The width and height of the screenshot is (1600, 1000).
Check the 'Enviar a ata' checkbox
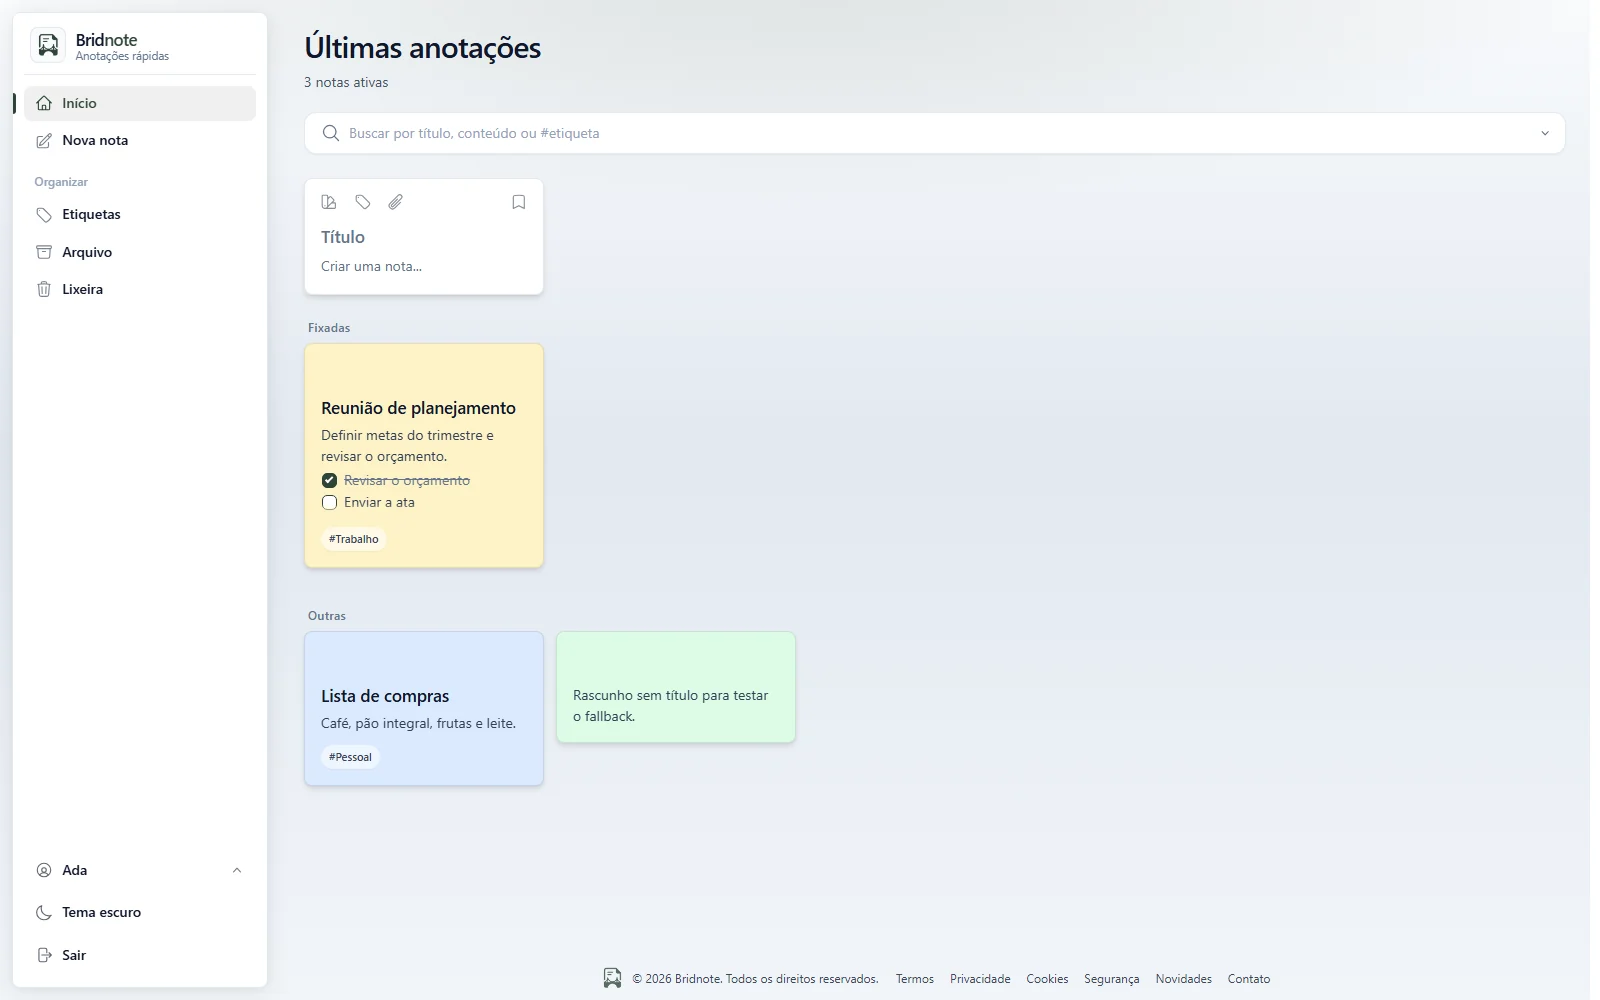click(x=329, y=502)
